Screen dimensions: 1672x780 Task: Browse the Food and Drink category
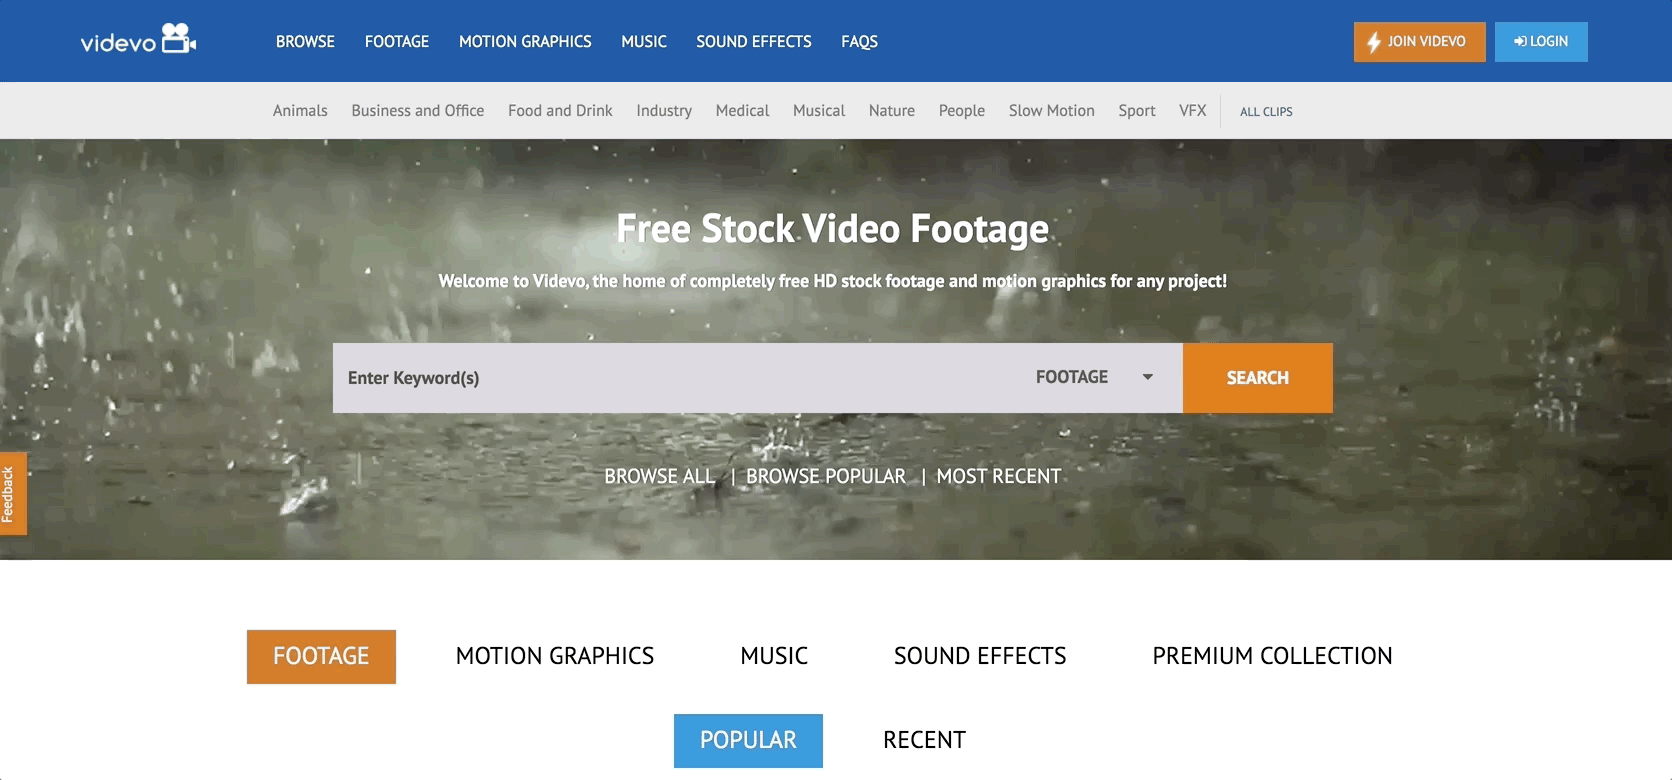[x=560, y=110]
